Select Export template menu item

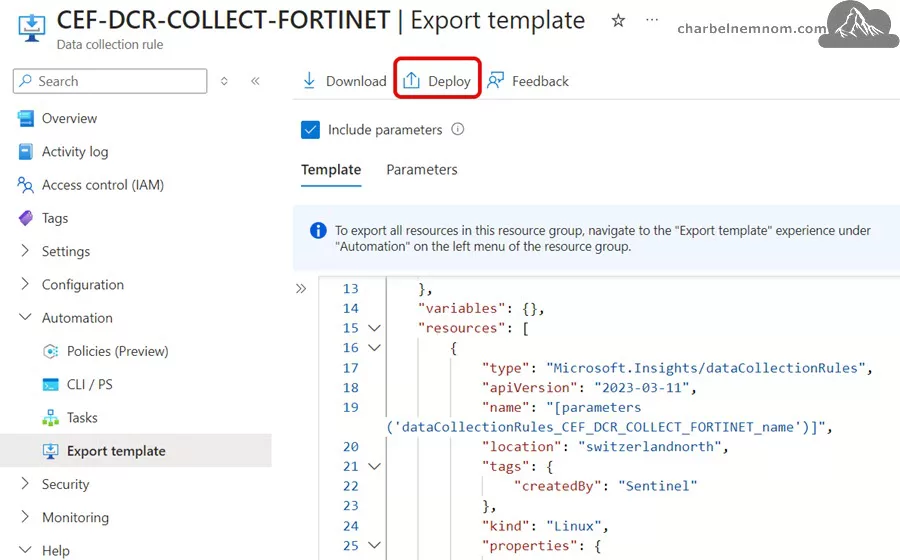(x=136, y=451)
